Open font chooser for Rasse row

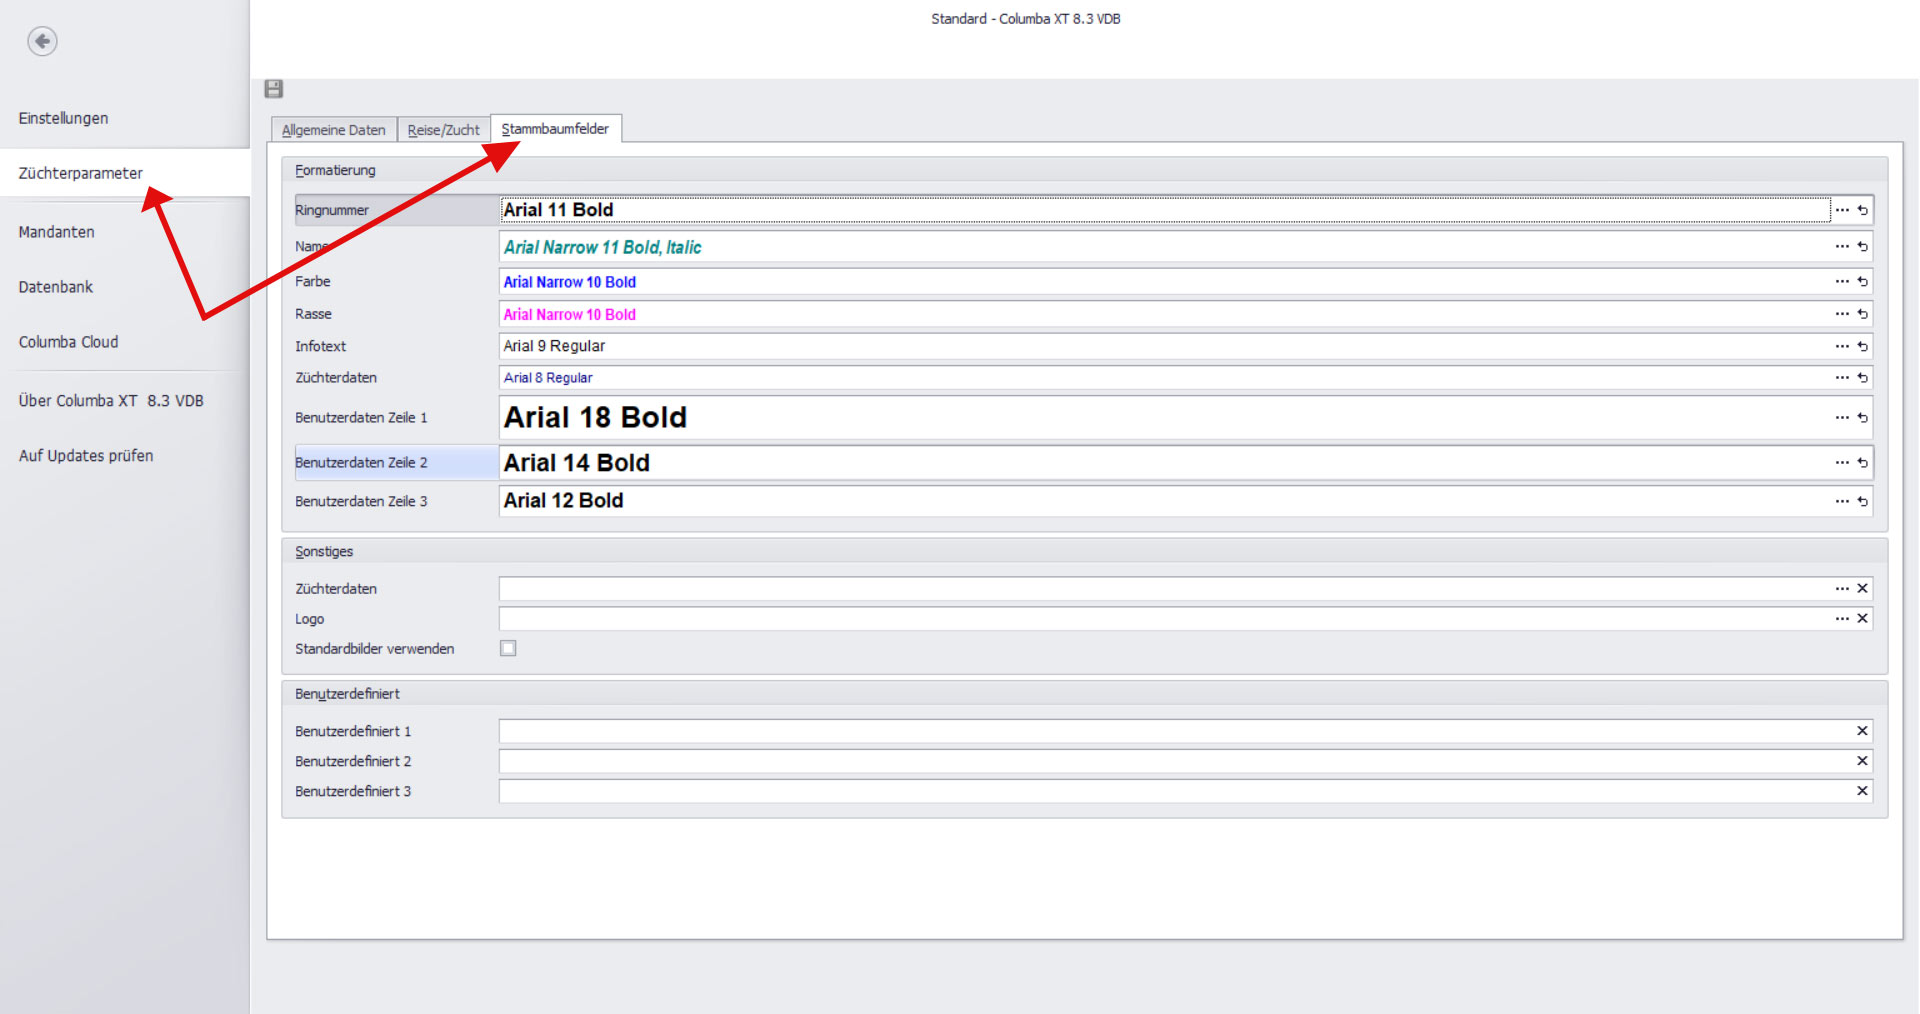(x=1842, y=314)
